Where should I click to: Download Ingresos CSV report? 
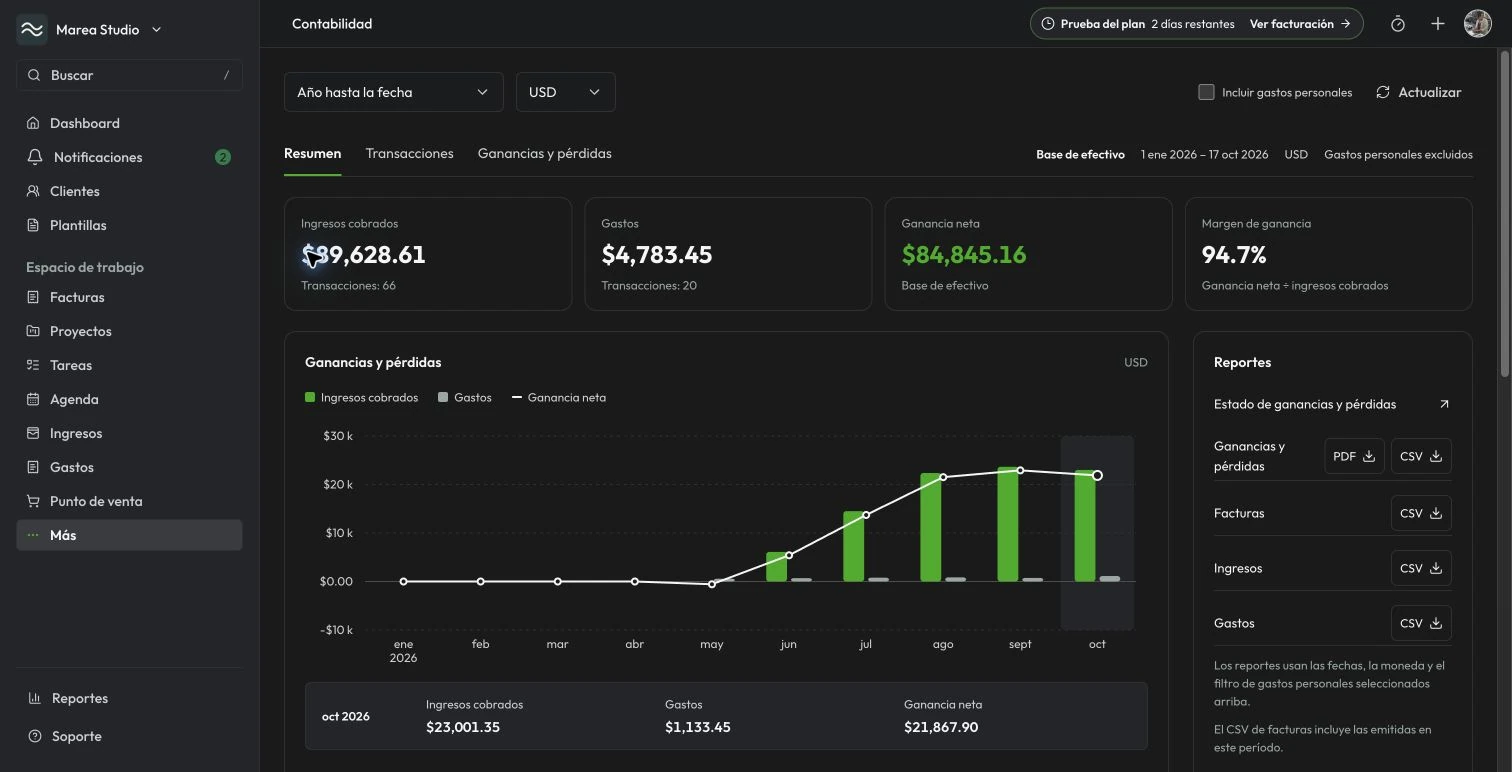[x=1421, y=568]
